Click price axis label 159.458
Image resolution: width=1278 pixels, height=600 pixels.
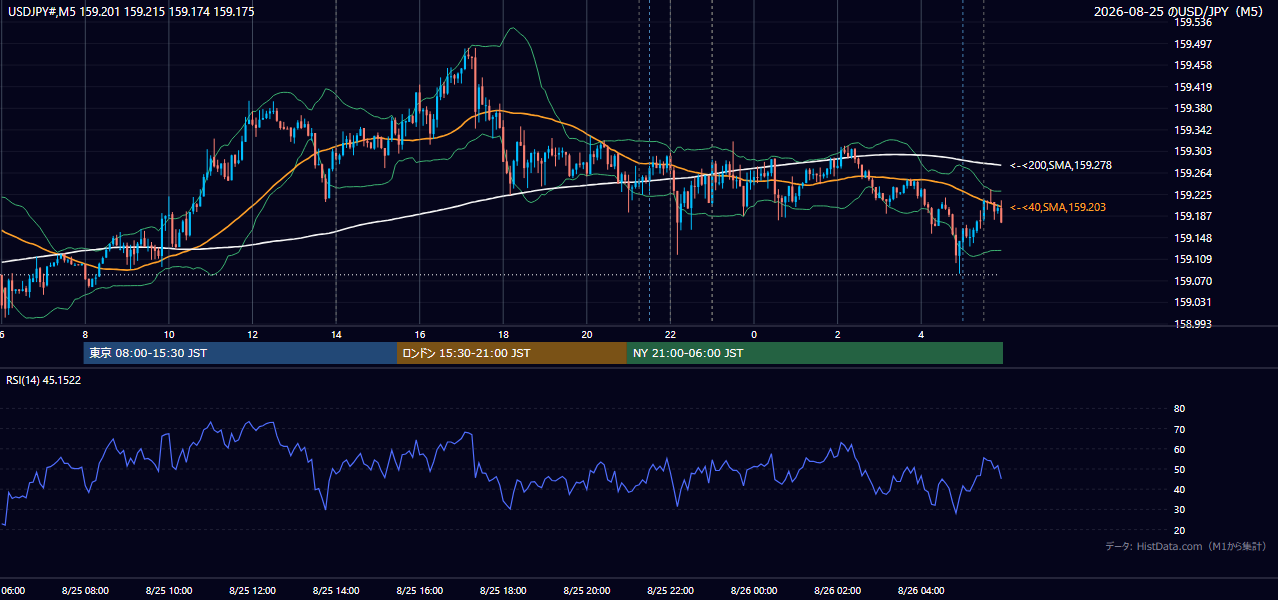1193,65
